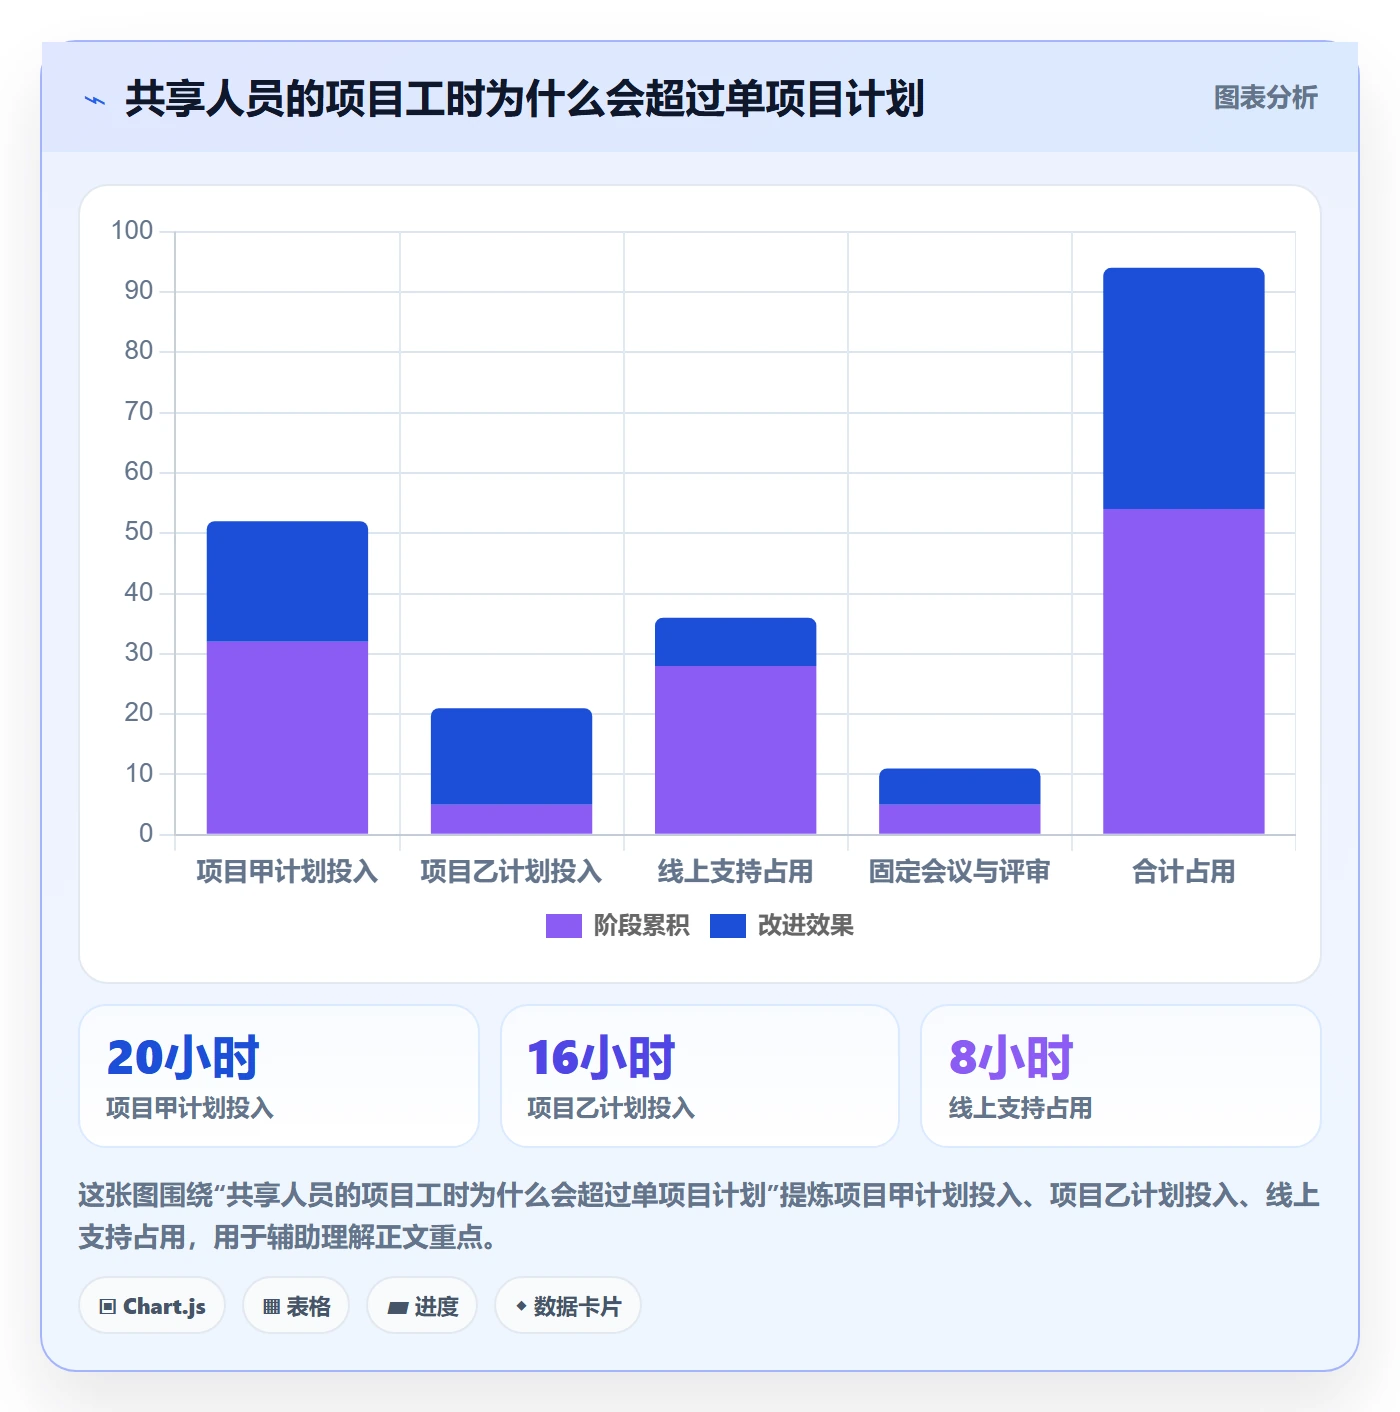Image resolution: width=1400 pixels, height=1412 pixels.
Task: Click the 合计占用 x-axis label
Action: tap(1183, 872)
